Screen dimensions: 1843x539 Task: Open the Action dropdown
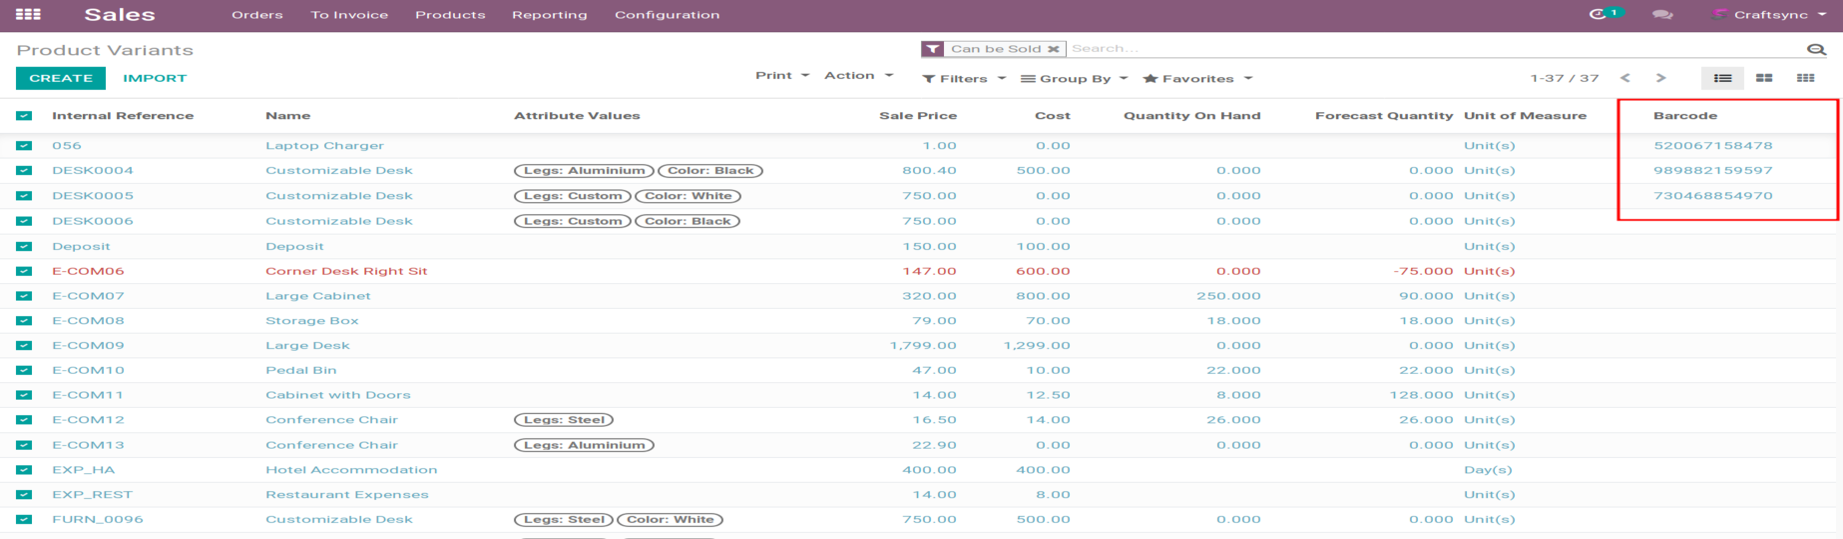coord(858,76)
